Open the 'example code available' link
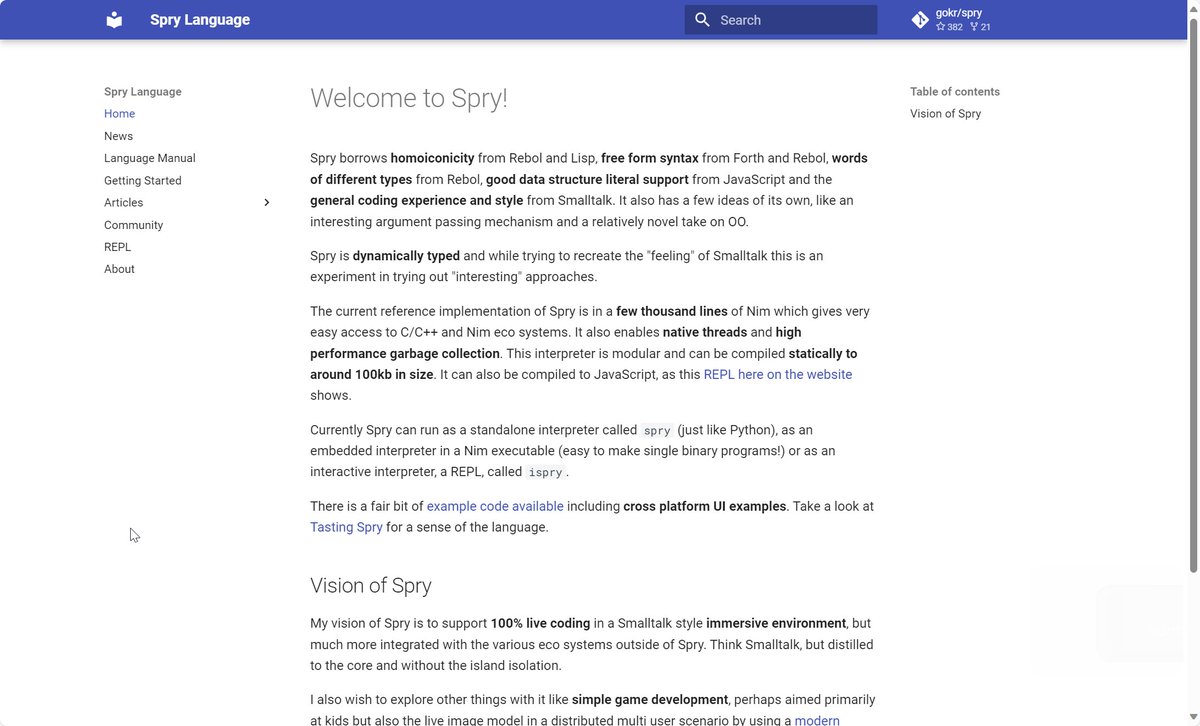Viewport: 1200px width, 726px height. [x=495, y=506]
